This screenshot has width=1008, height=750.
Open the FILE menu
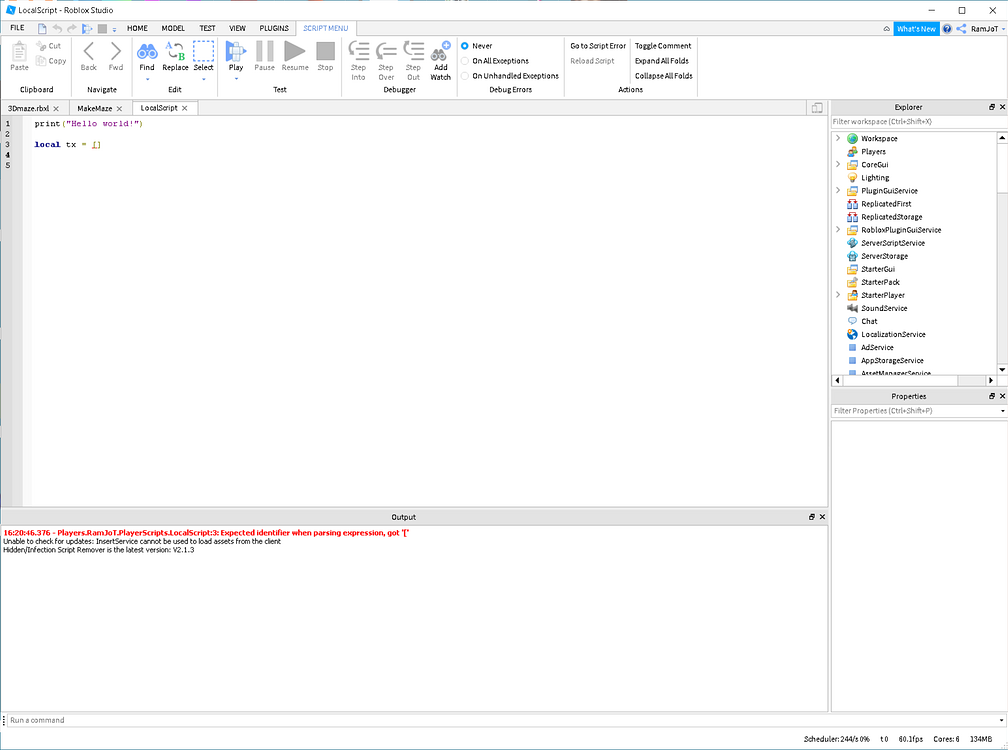pos(17,28)
